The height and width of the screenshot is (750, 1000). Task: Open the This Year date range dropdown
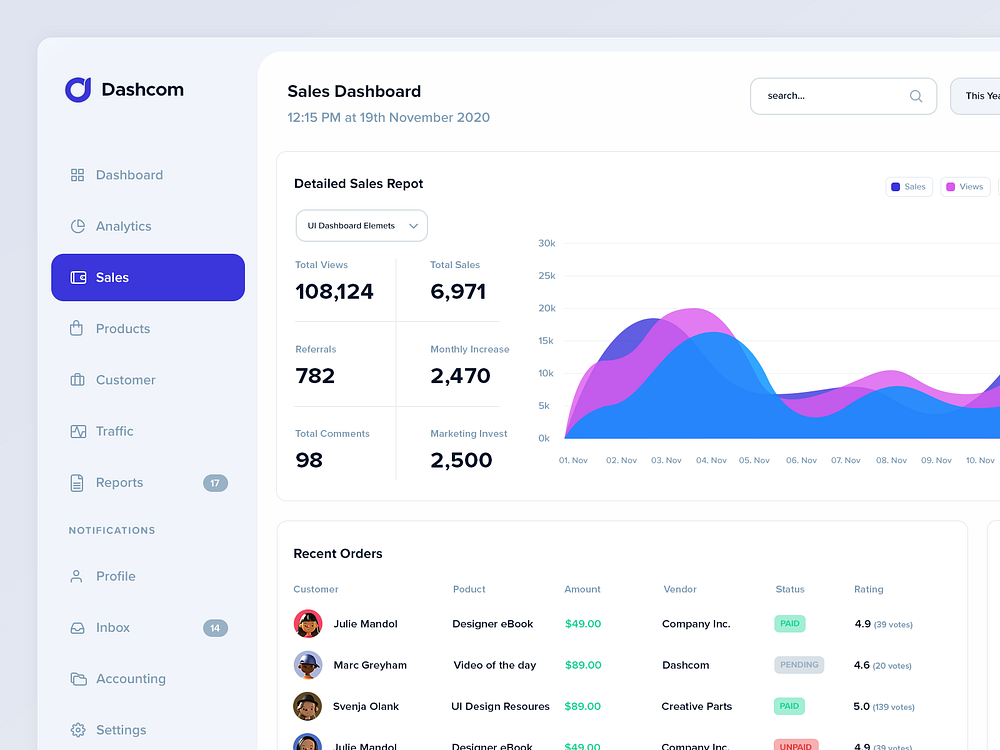click(983, 96)
